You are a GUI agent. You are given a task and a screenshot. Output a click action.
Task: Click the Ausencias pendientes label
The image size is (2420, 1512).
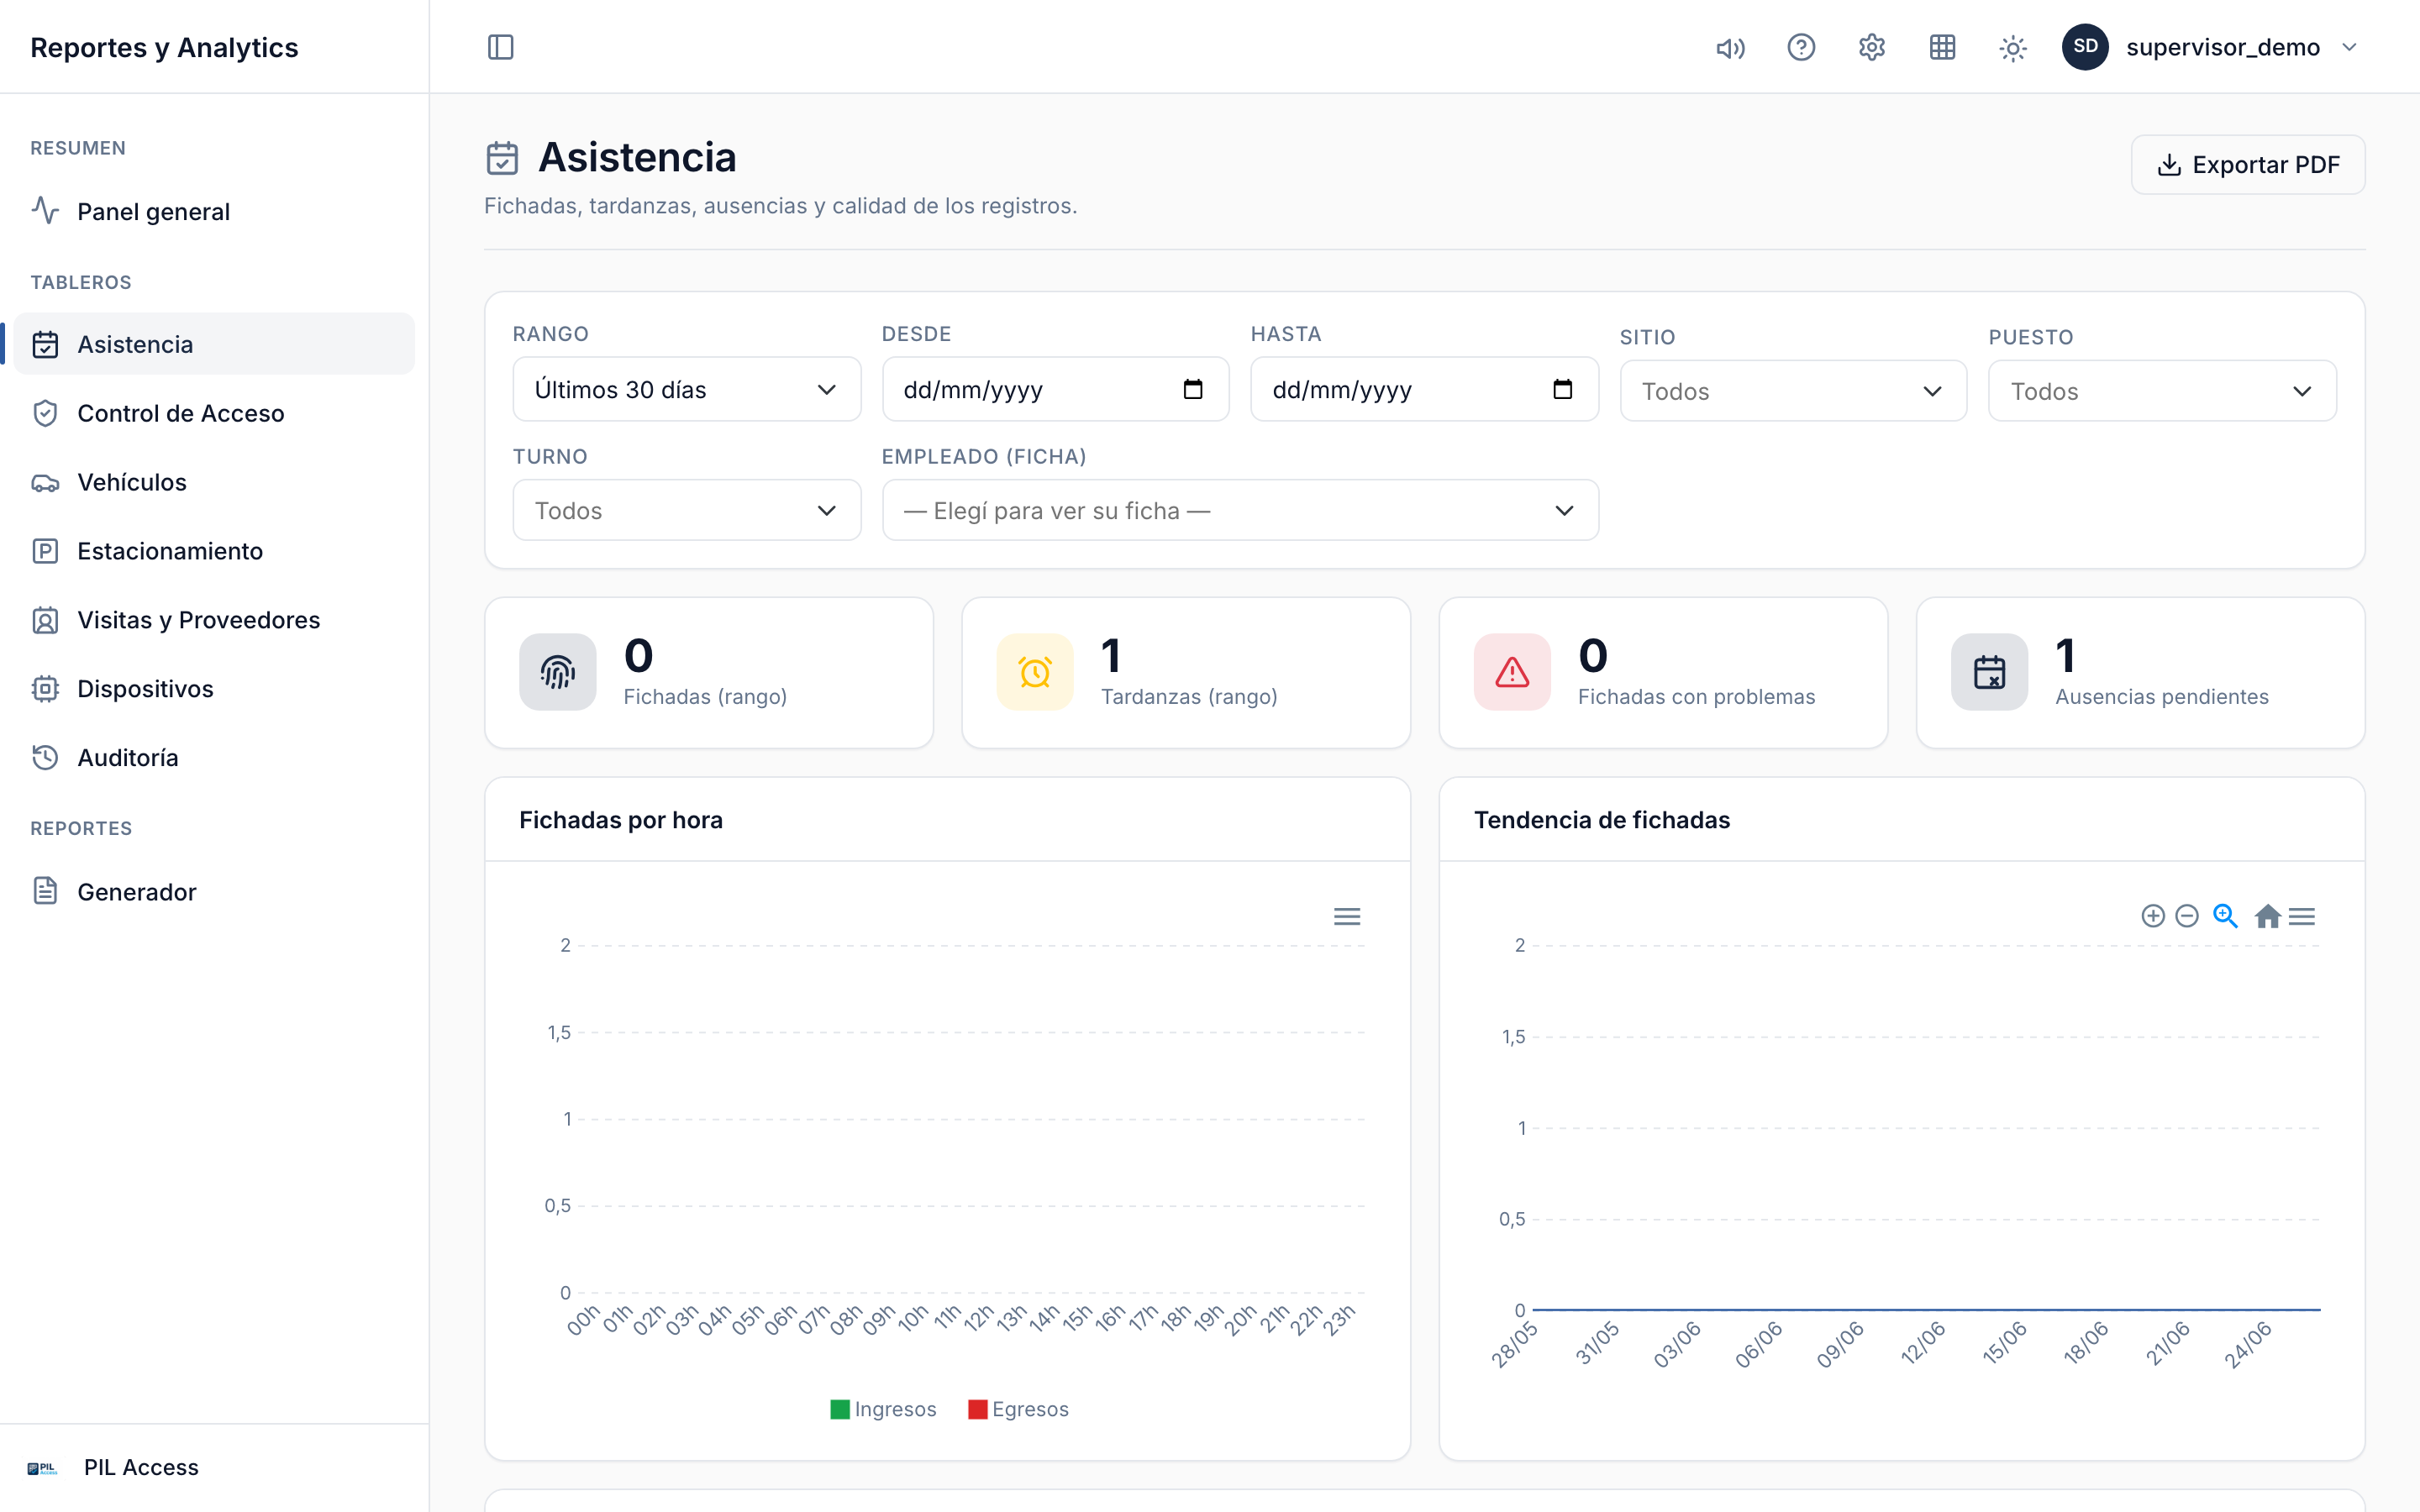(x=2162, y=696)
